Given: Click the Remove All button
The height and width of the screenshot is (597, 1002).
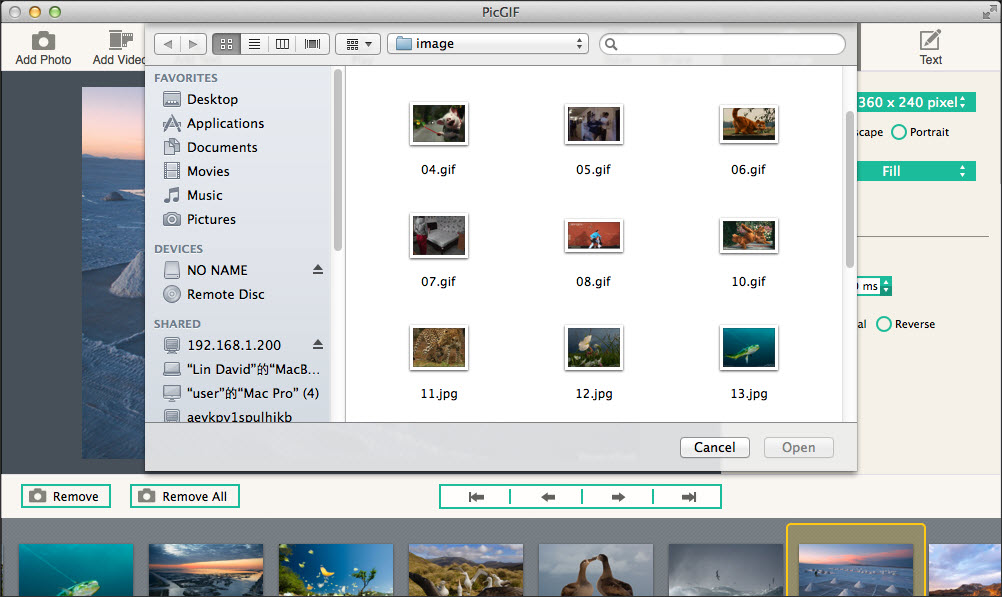Looking at the screenshot, I should pos(185,496).
